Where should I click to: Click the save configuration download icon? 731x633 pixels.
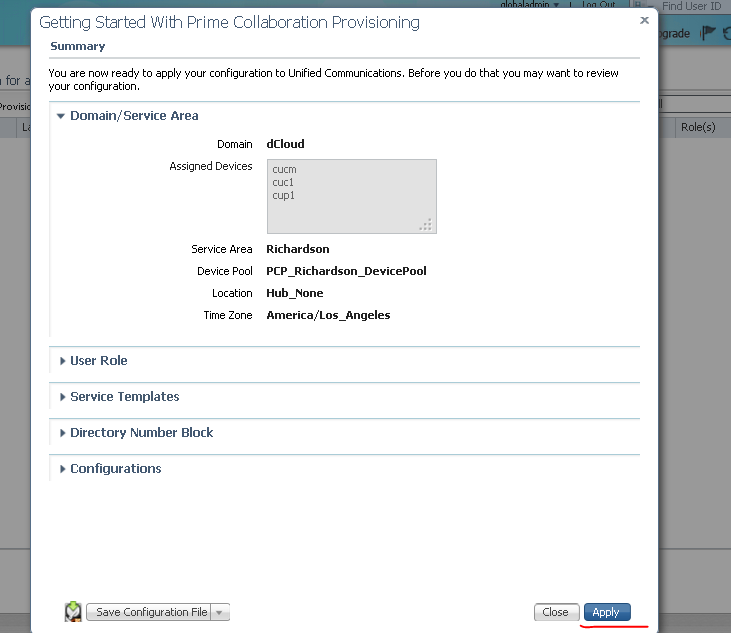(x=73, y=612)
